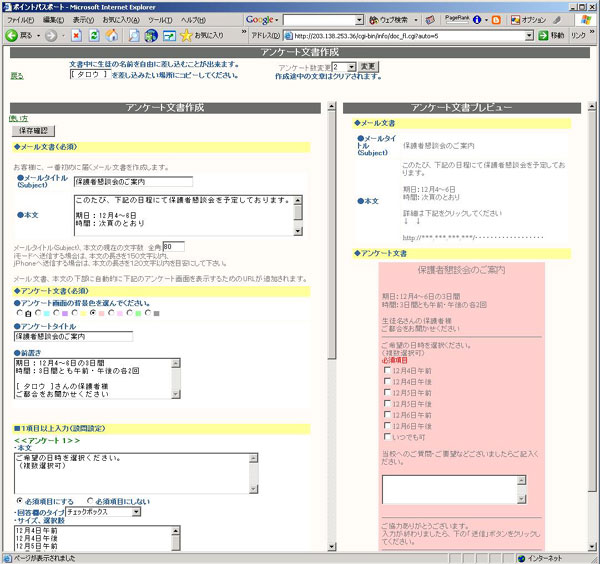
Task: Click the 戻る link
Action: (16, 75)
